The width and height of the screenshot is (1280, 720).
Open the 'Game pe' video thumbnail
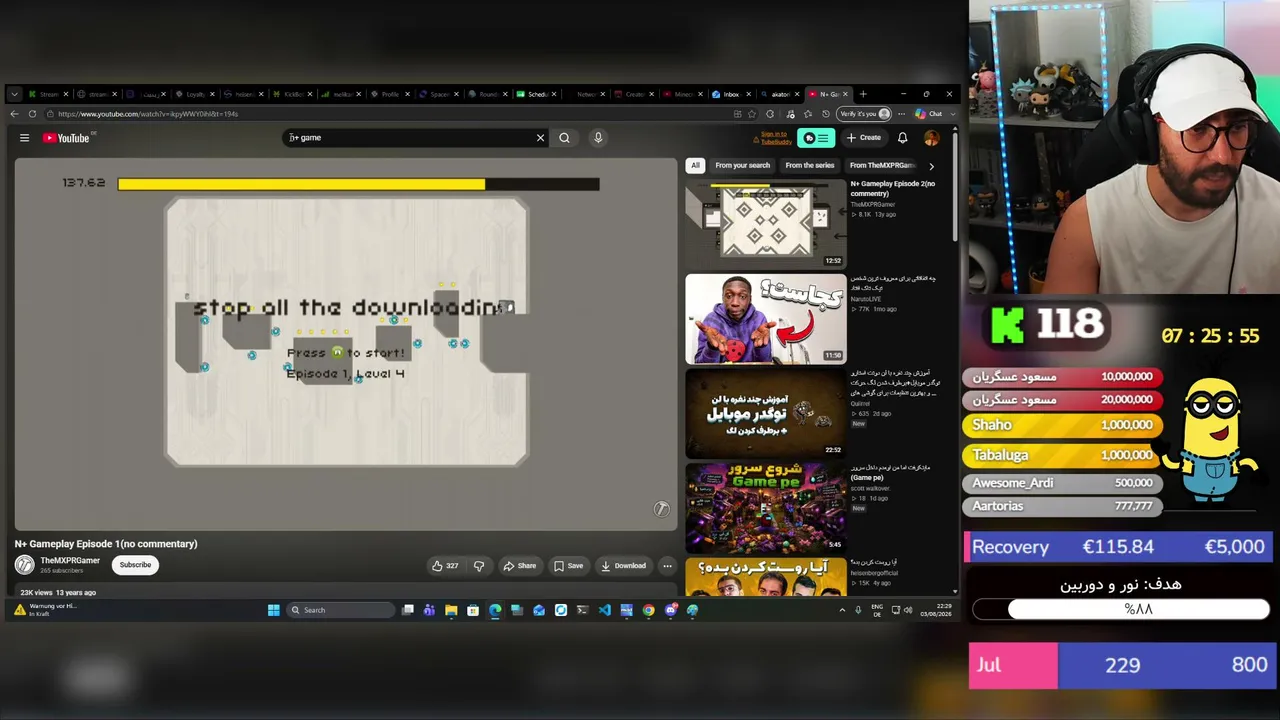click(x=765, y=507)
